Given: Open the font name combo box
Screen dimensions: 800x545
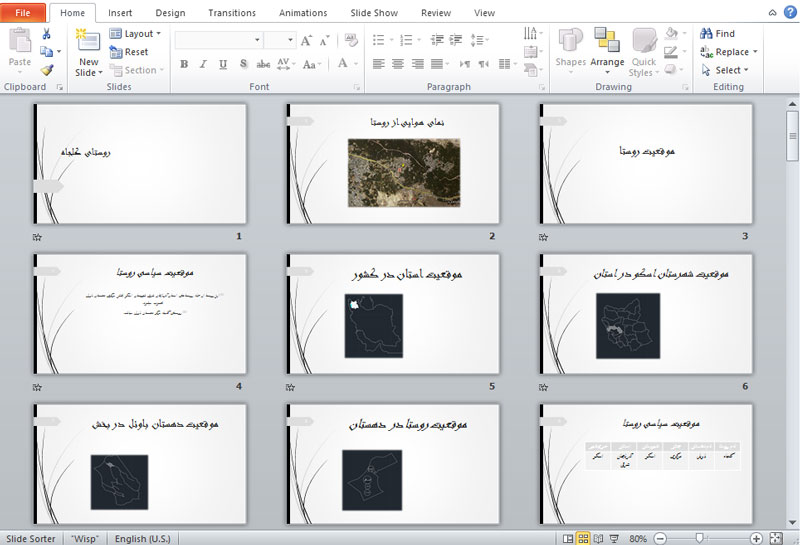Looking at the screenshot, I should 219,40.
